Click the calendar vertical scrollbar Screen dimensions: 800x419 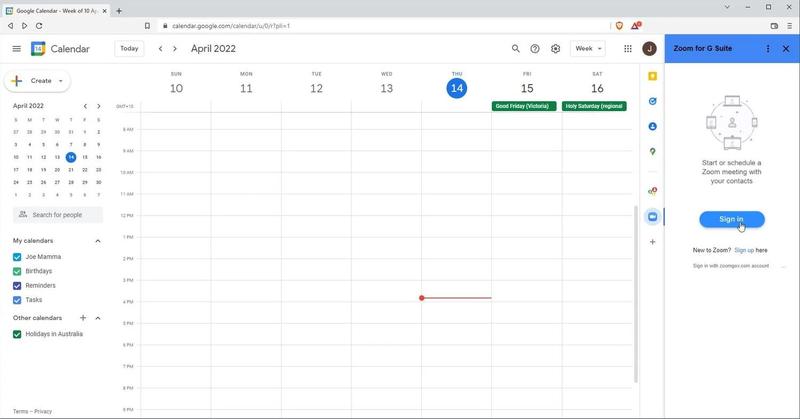(636, 294)
